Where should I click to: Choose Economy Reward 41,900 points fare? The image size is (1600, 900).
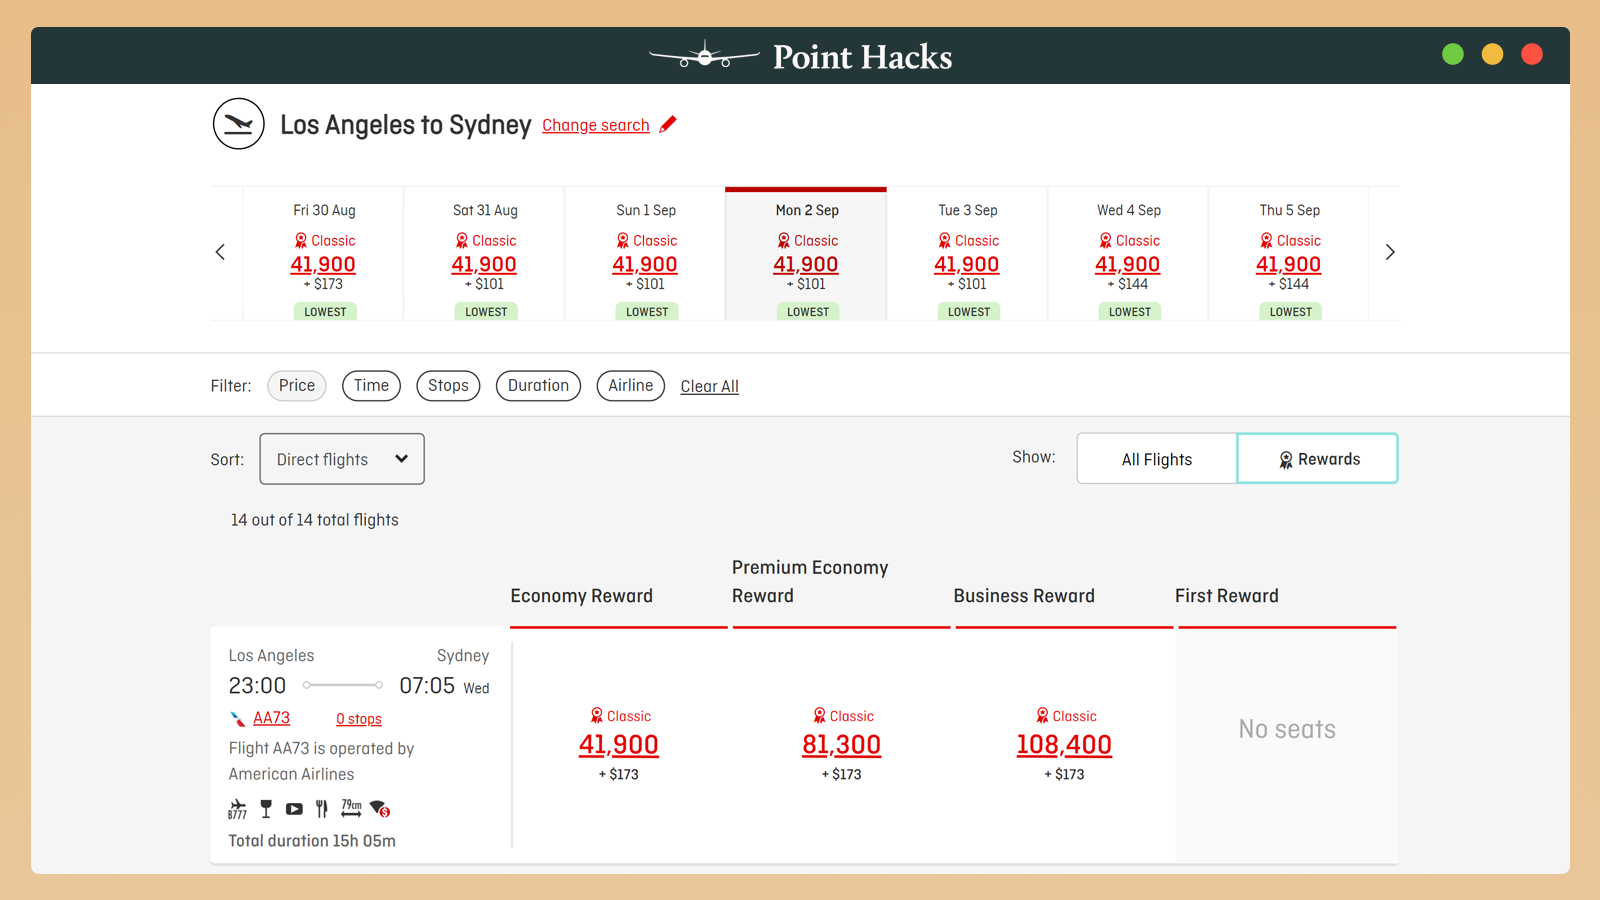(619, 745)
